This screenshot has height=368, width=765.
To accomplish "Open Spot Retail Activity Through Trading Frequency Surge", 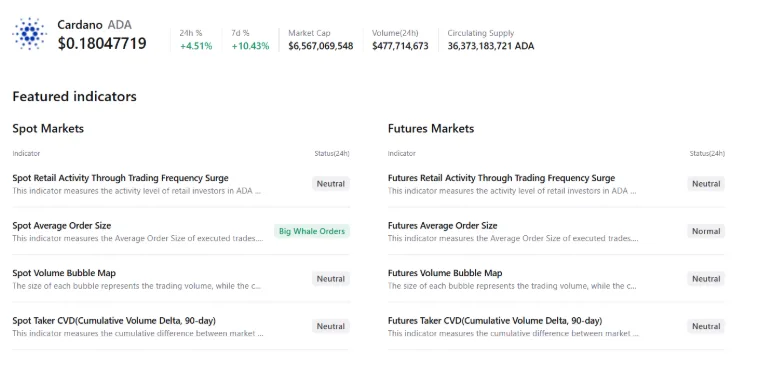I will click(x=121, y=178).
